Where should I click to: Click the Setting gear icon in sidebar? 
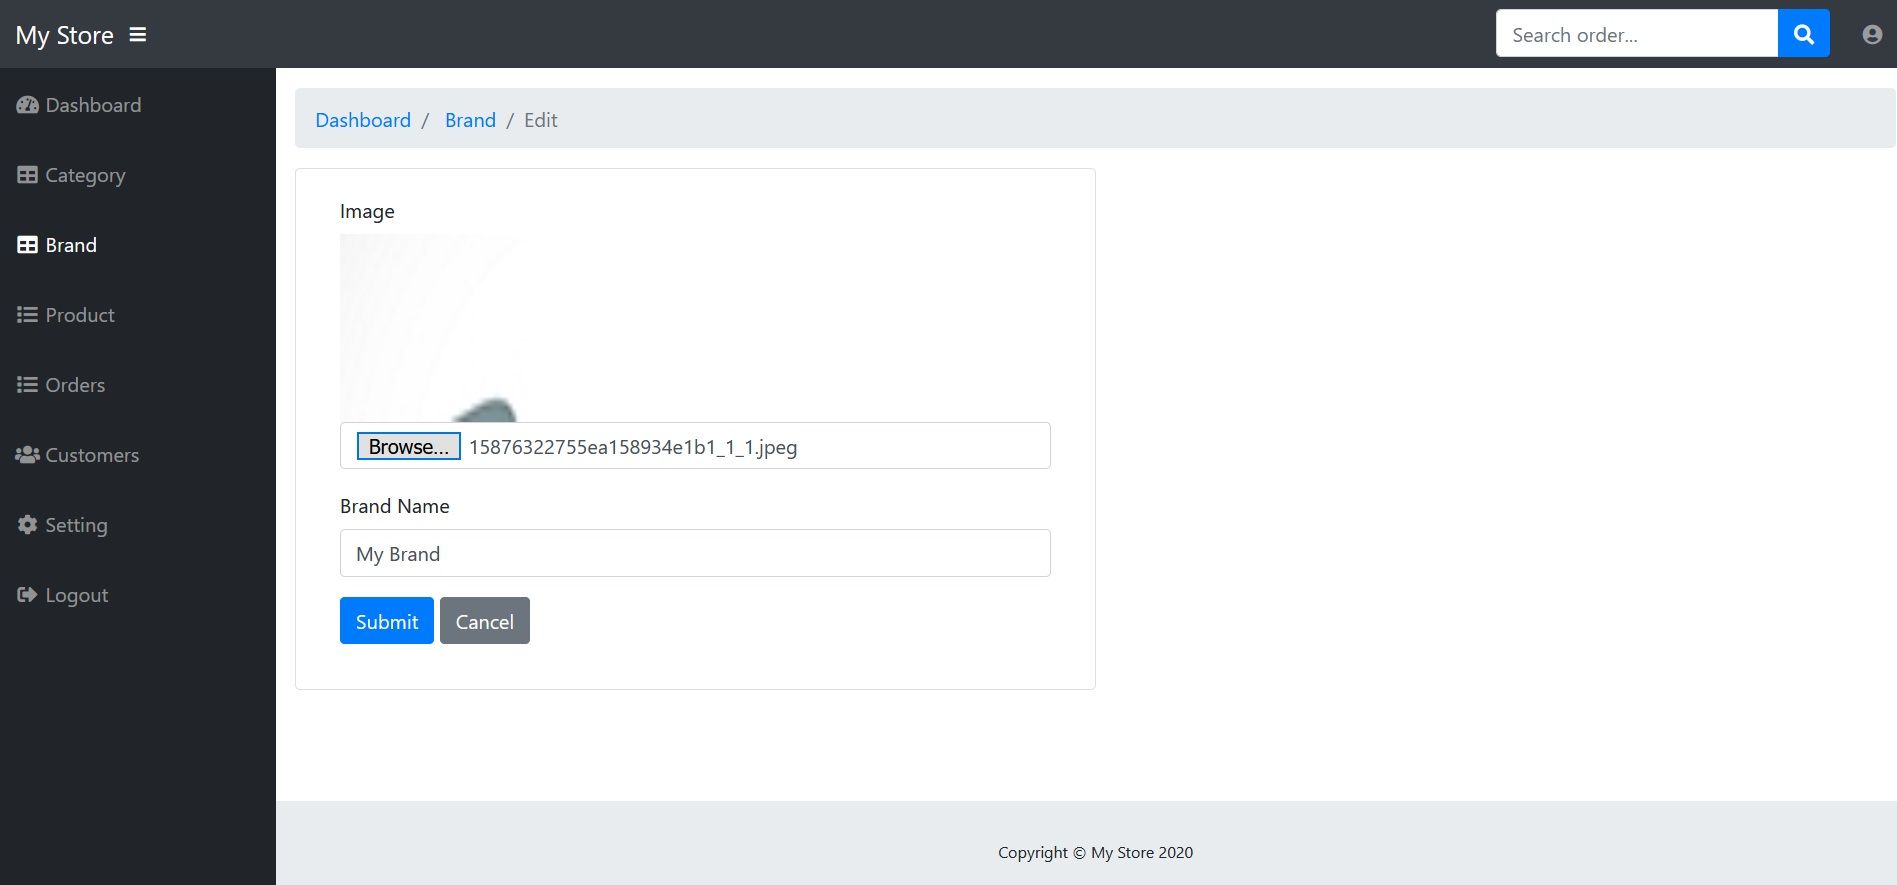pyautogui.click(x=28, y=525)
